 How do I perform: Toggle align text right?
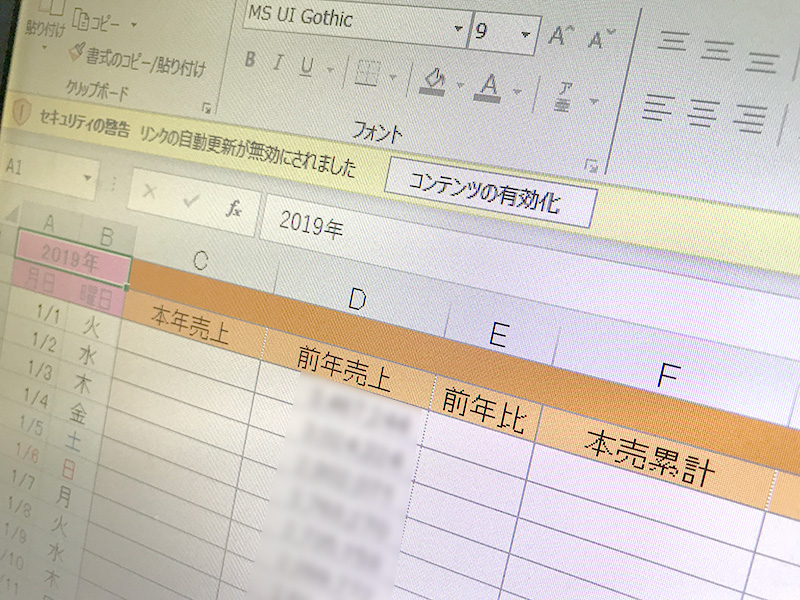(749, 119)
